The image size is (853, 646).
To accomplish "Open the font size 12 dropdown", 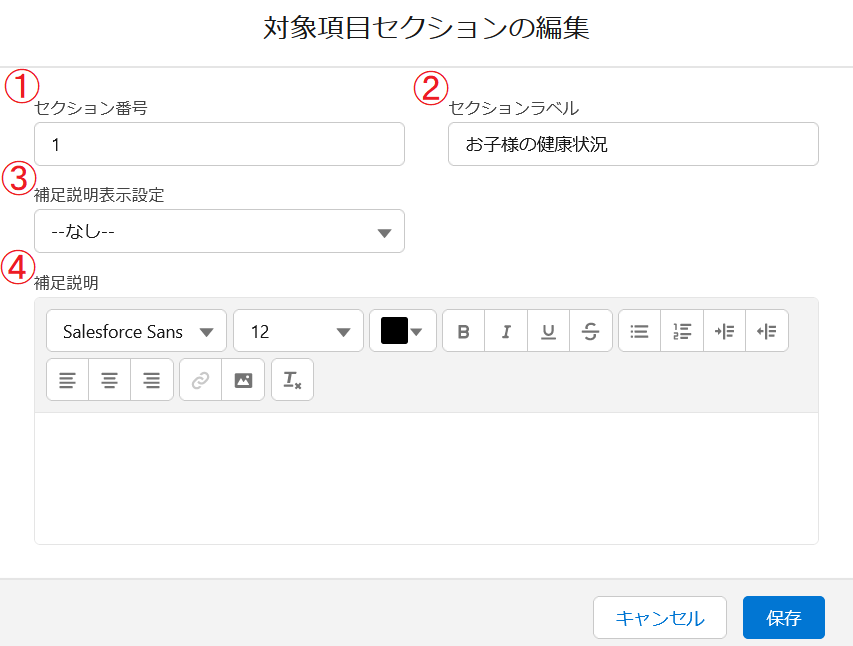I will 298,331.
